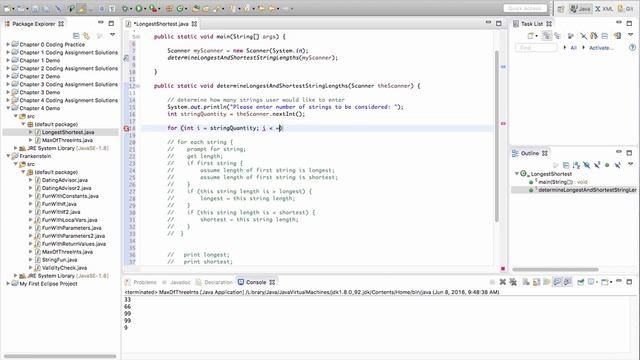
Task: Select main(String[]) method in Outline
Action: (562, 182)
